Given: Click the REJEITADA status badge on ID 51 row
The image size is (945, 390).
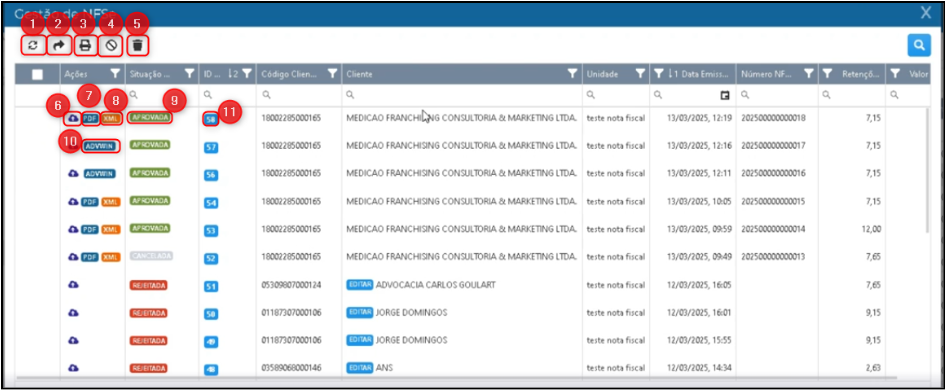Looking at the screenshot, I should pyautogui.click(x=148, y=285).
